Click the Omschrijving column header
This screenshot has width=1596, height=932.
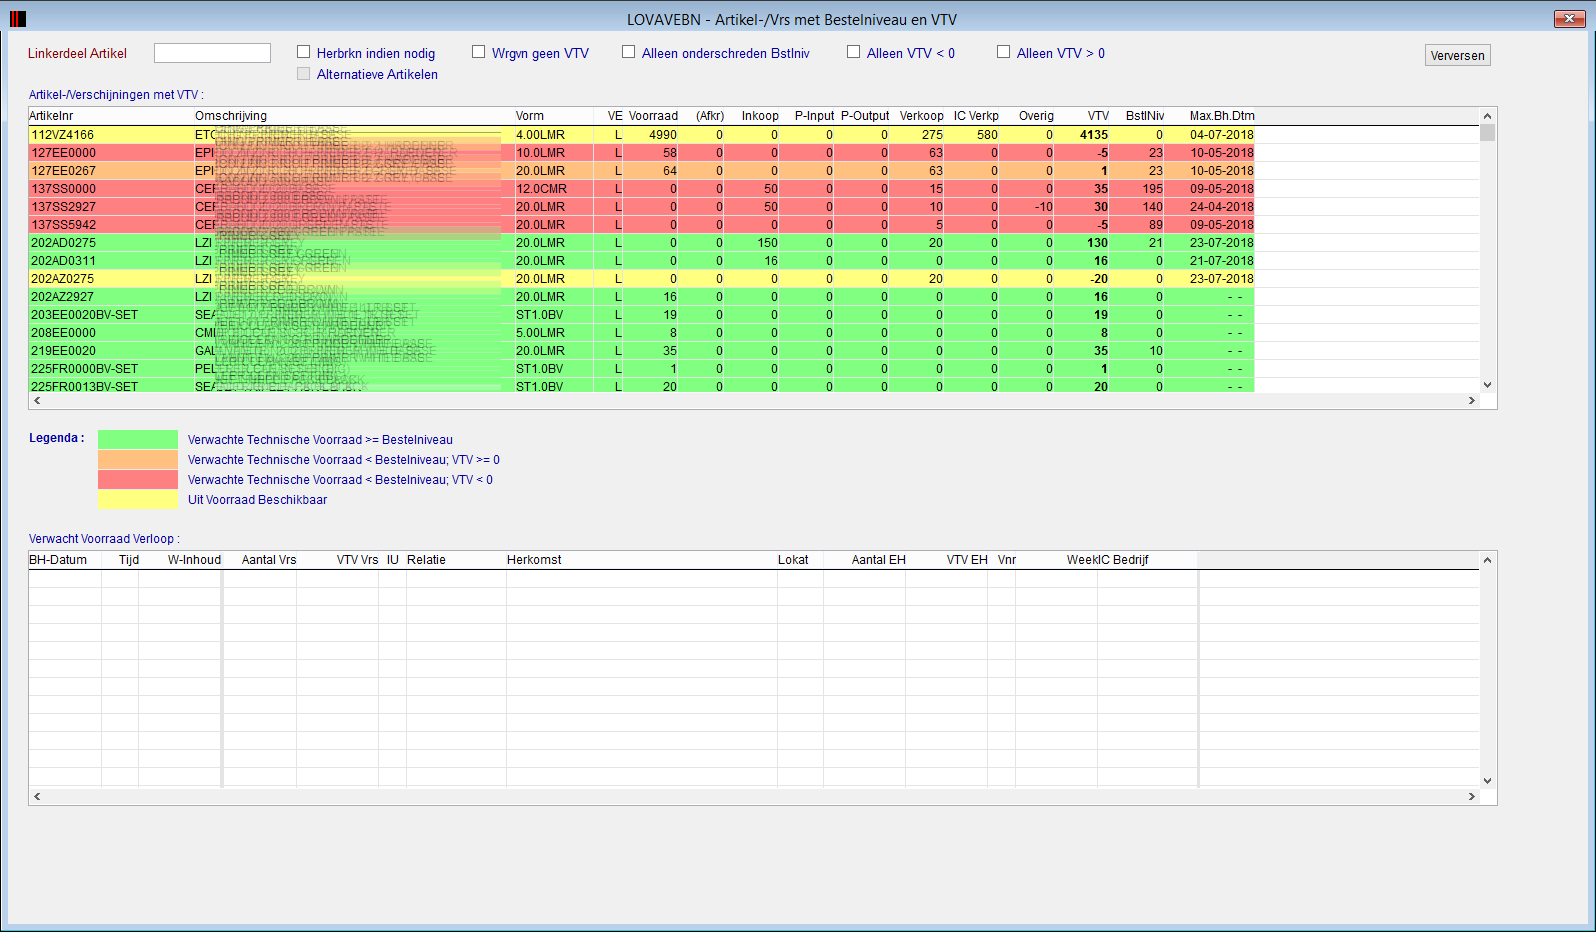[x=231, y=116]
